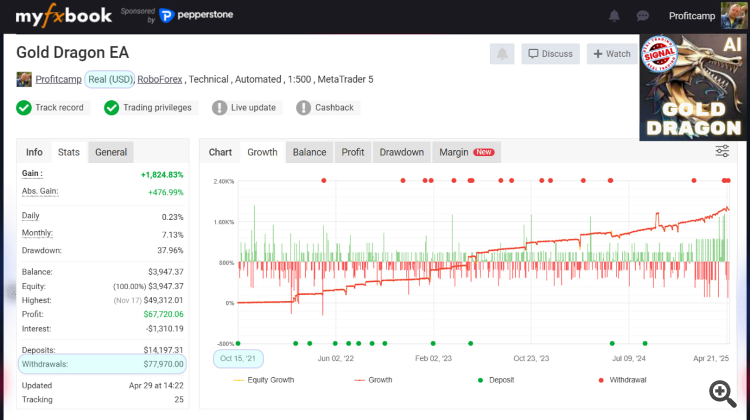Screen dimensions: 750x420
Task: Switch to the Balance chart tab
Action: tap(309, 152)
